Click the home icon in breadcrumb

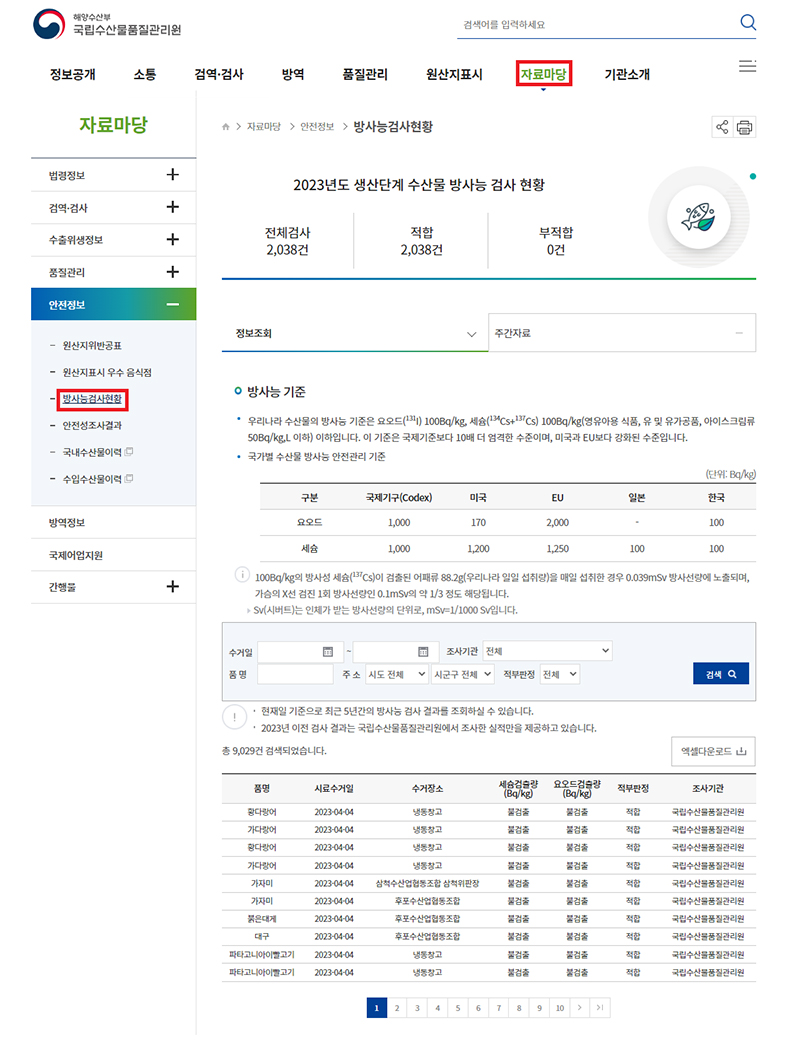(x=226, y=127)
